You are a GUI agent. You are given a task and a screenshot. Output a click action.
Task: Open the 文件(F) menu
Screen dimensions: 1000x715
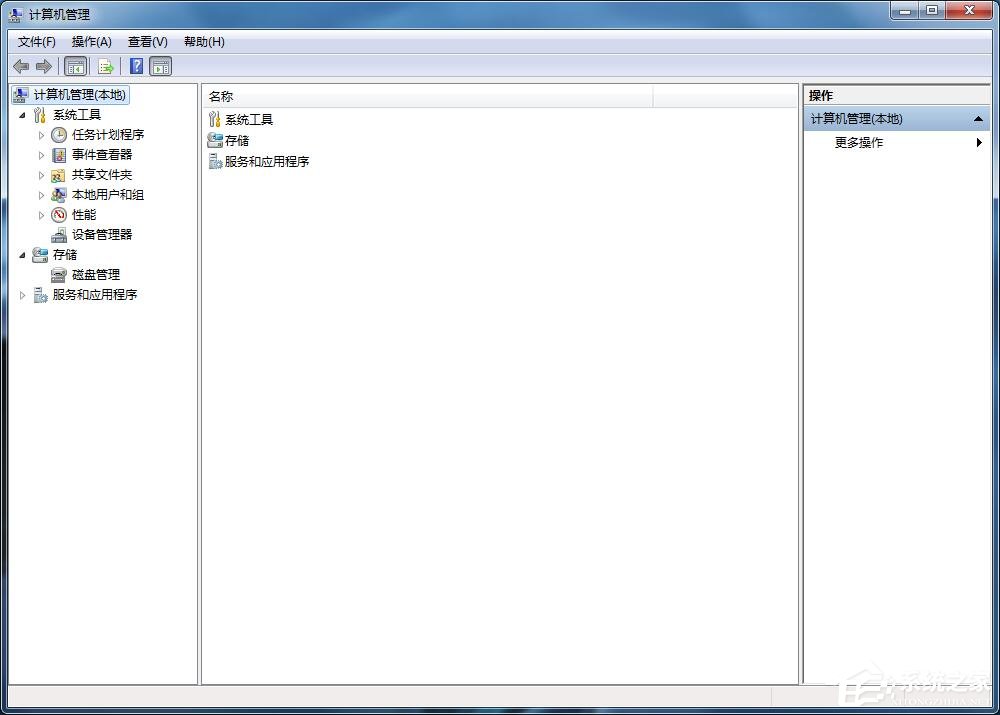pos(37,41)
